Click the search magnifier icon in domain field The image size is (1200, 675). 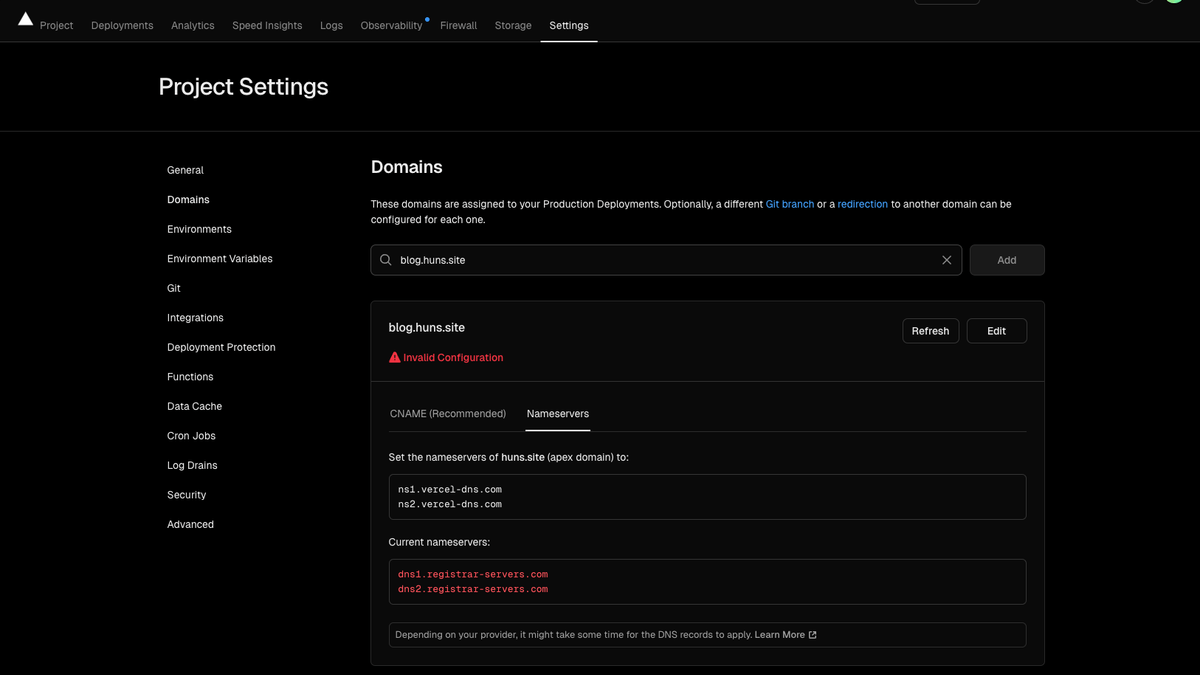pos(386,260)
